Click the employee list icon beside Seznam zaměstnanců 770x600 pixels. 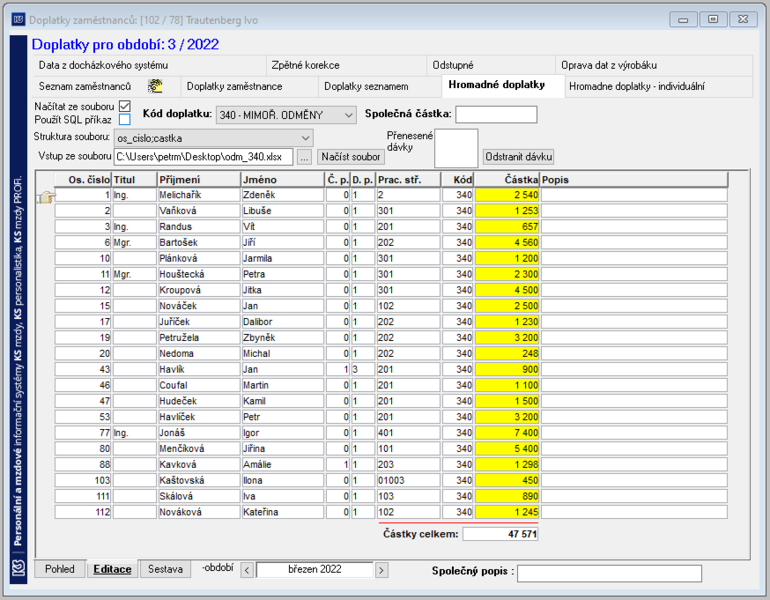click(155, 86)
